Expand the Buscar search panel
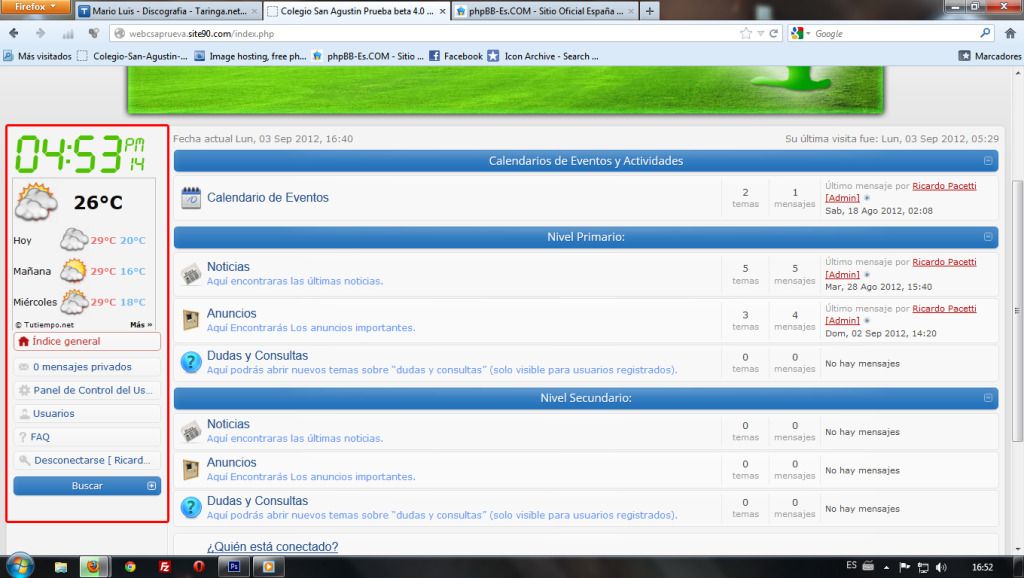The image size is (1024, 578). coord(152,486)
